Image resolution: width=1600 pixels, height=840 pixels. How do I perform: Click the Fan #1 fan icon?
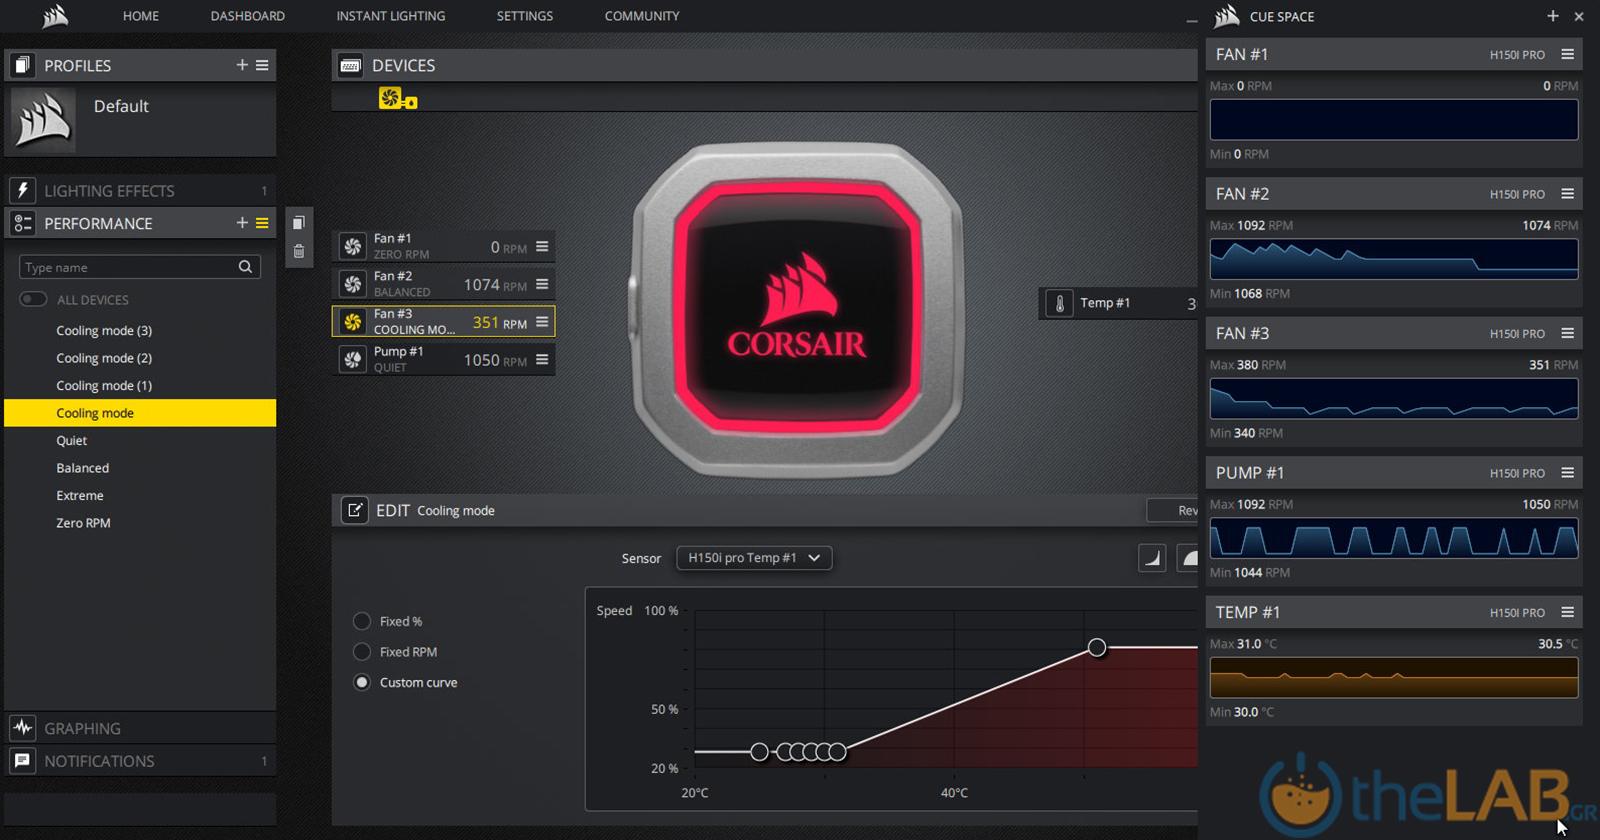click(352, 246)
